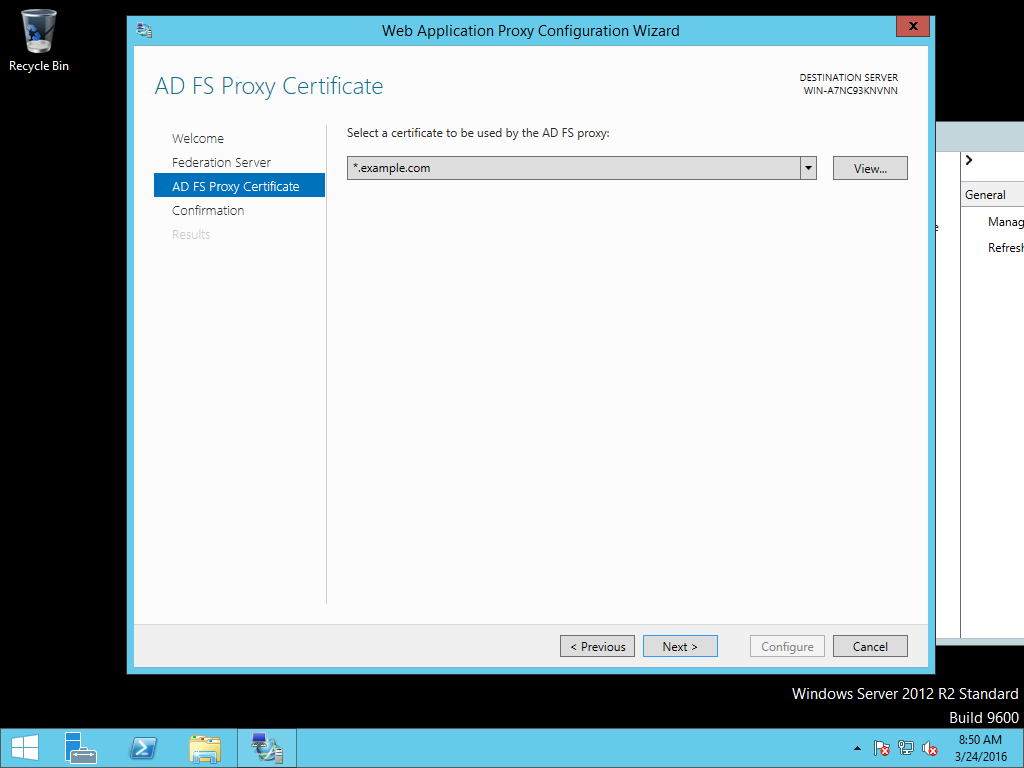Select the AD FS Proxy Certificate step

click(x=239, y=185)
